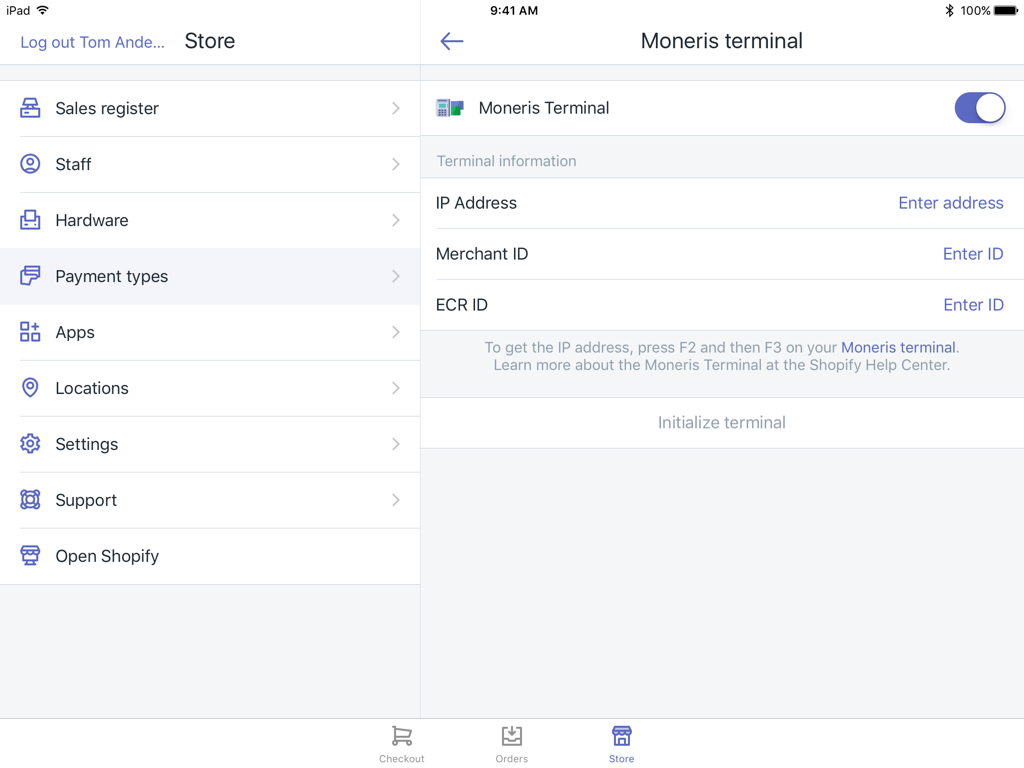
Task: Switch to the Checkout tab label
Action: tap(402, 759)
